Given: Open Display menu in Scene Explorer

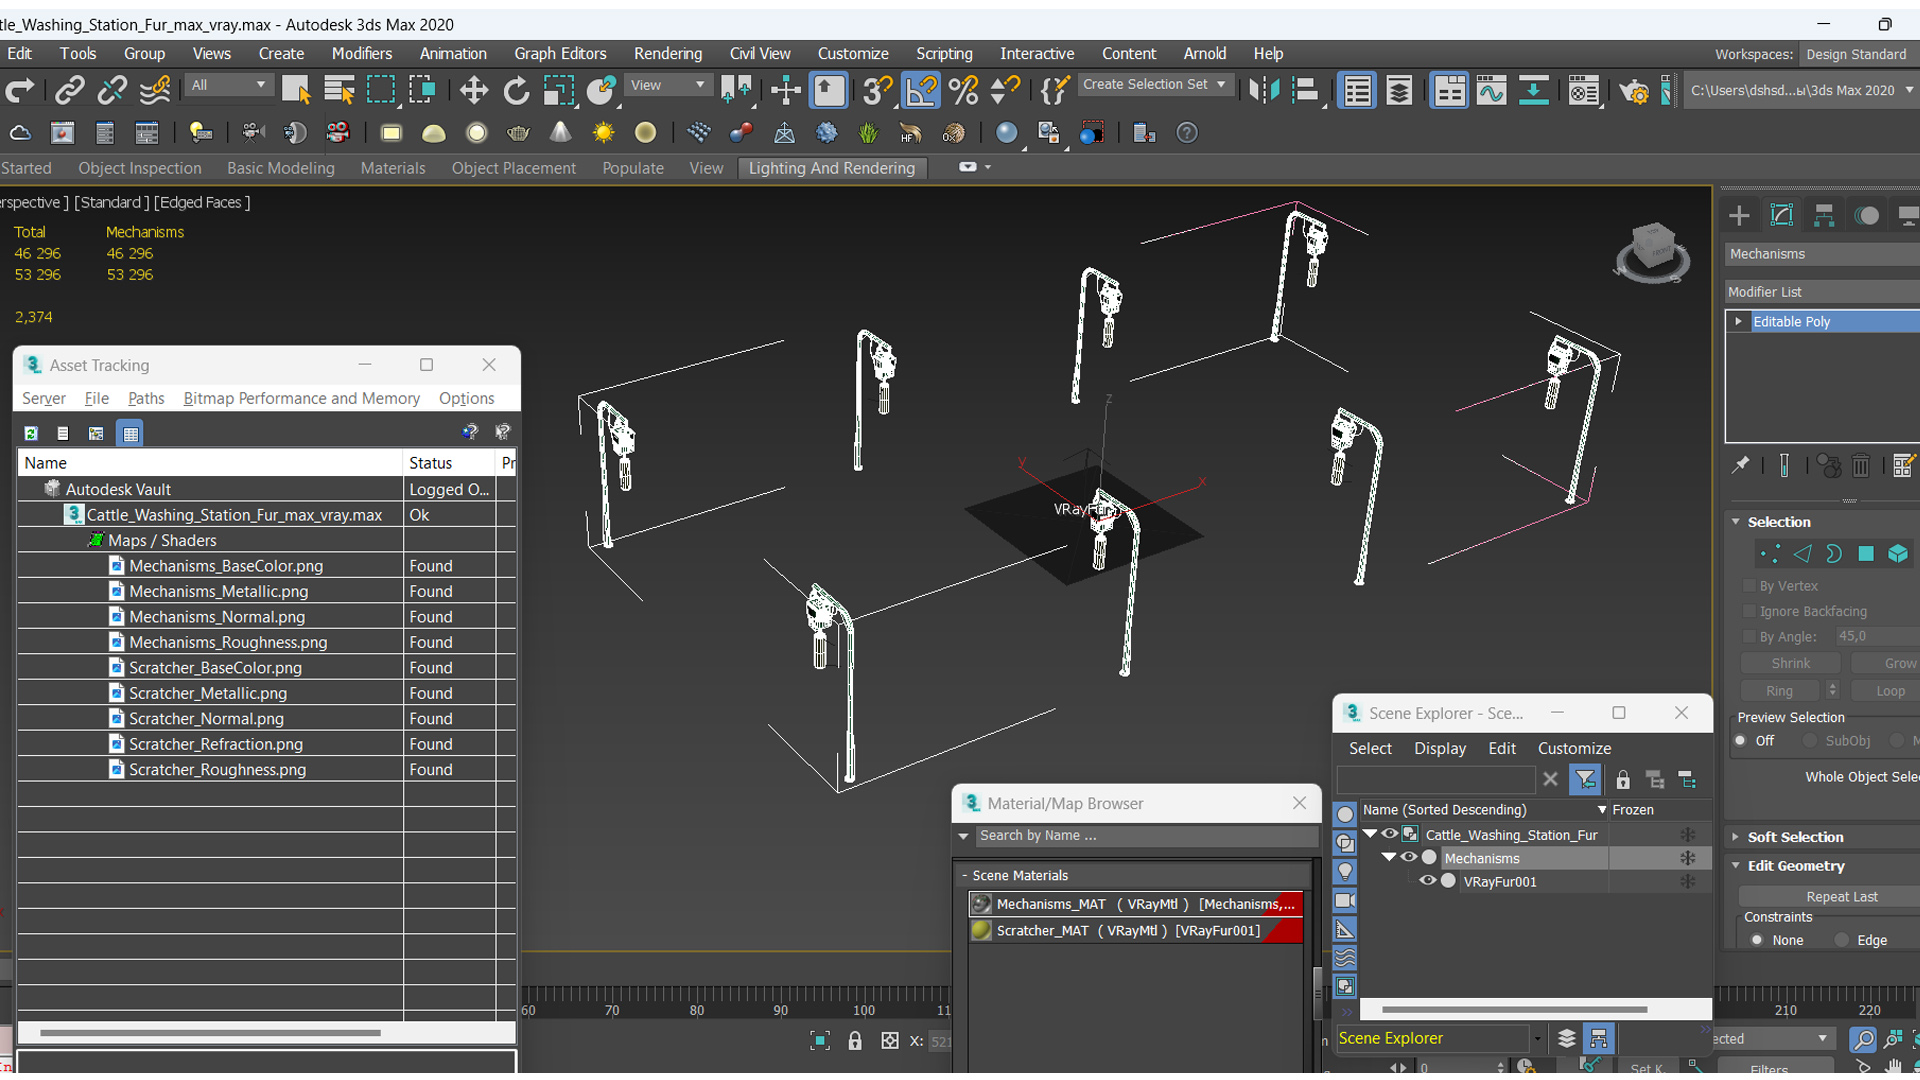Looking at the screenshot, I should (1440, 748).
